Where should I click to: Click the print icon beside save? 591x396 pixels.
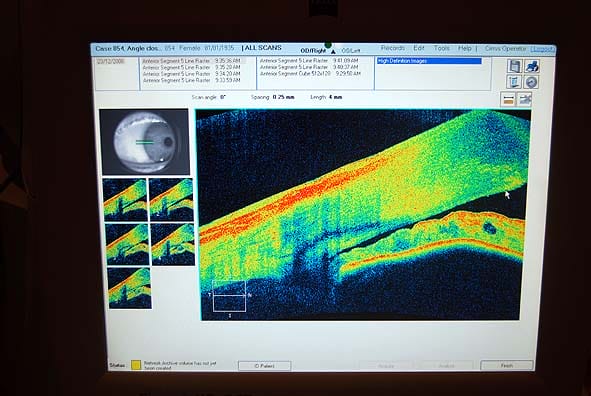[x=532, y=66]
